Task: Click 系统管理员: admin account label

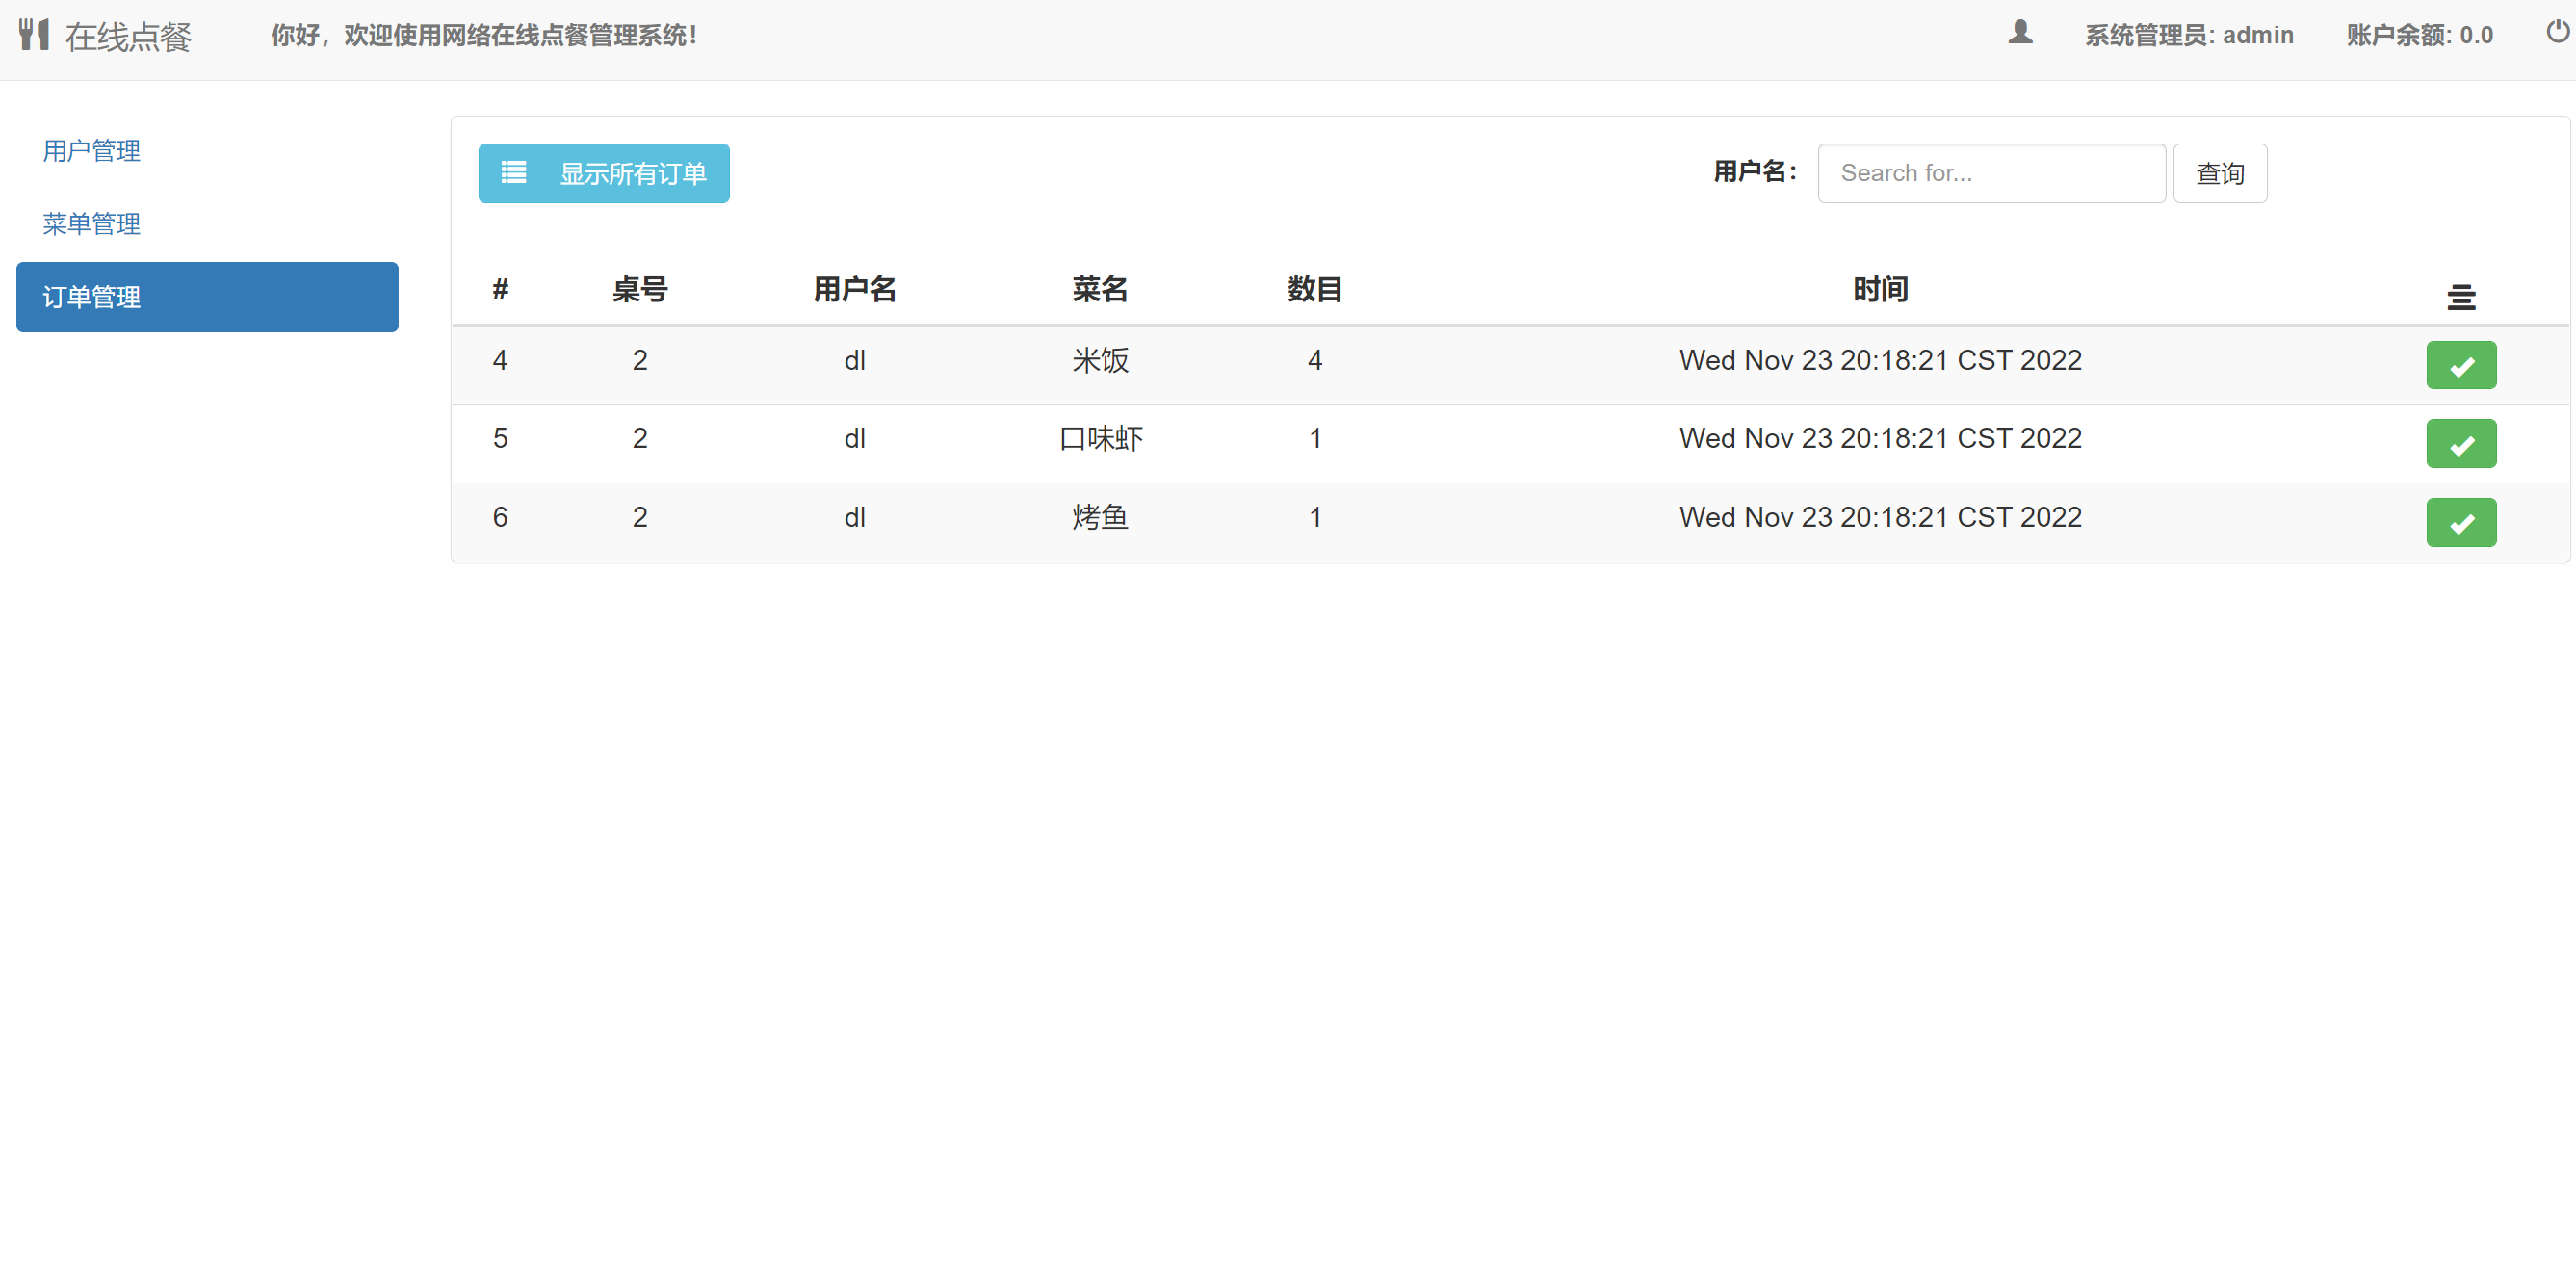Action: pyautogui.click(x=2189, y=35)
